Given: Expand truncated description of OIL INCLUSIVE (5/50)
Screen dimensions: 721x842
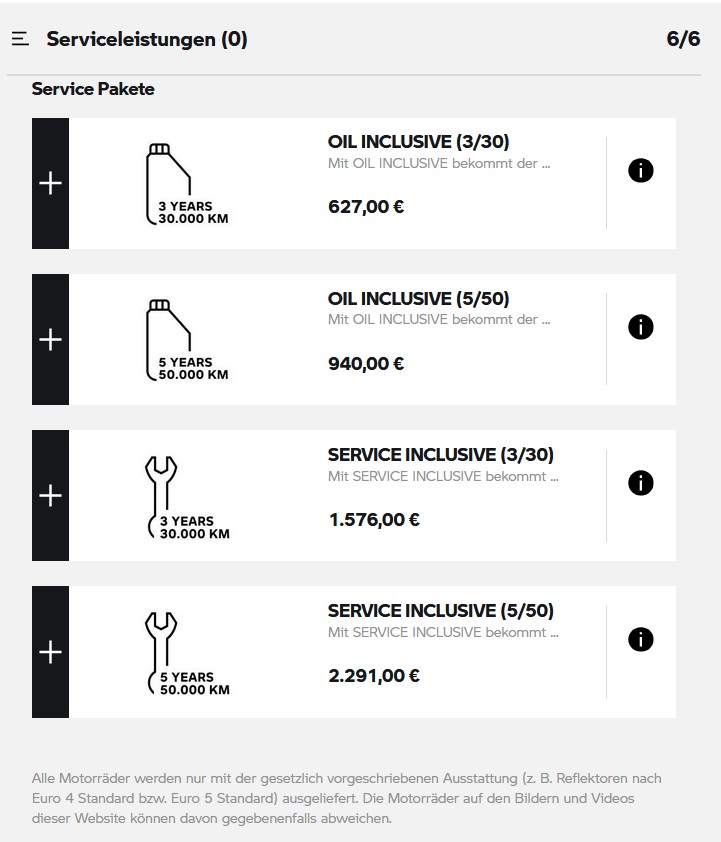Looking at the screenshot, I should pos(439,320).
